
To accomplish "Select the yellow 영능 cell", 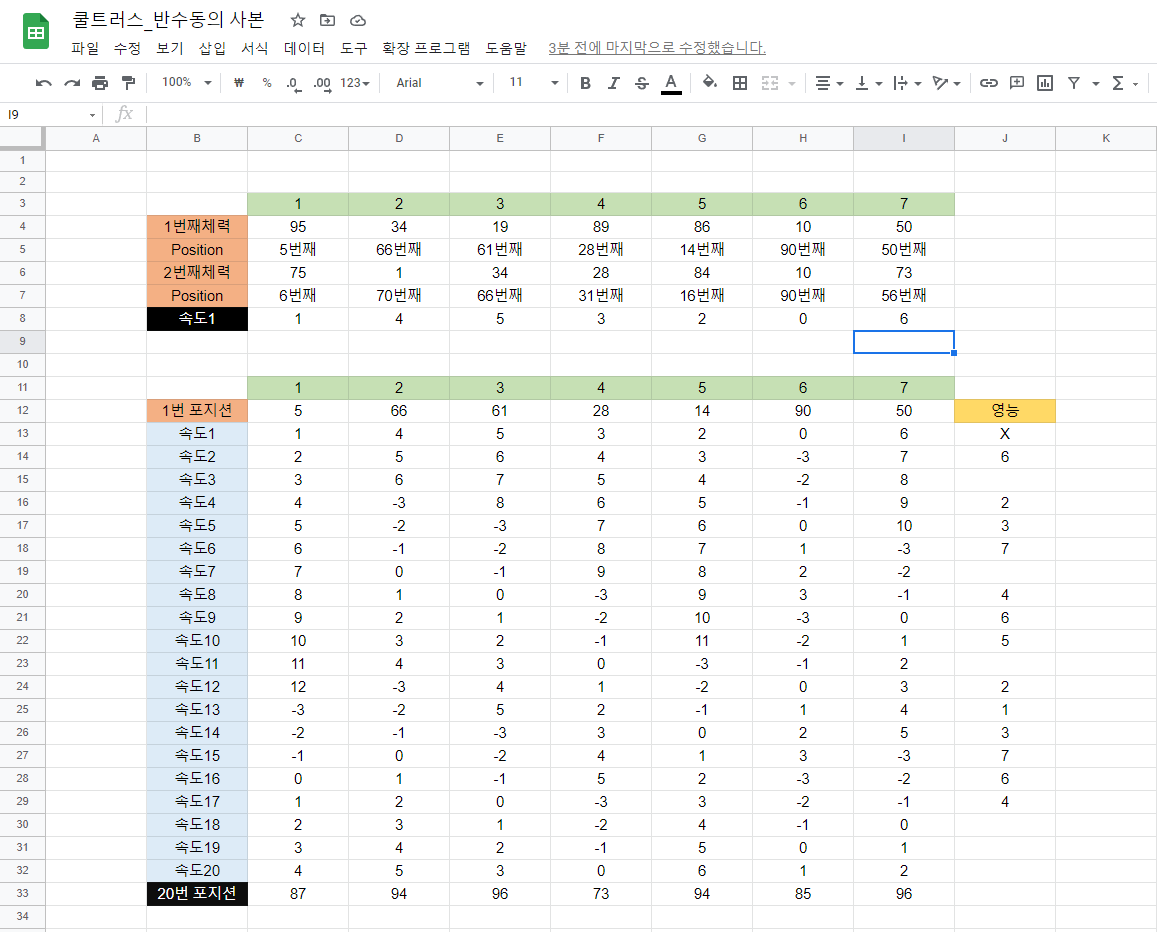I will click(1005, 410).
